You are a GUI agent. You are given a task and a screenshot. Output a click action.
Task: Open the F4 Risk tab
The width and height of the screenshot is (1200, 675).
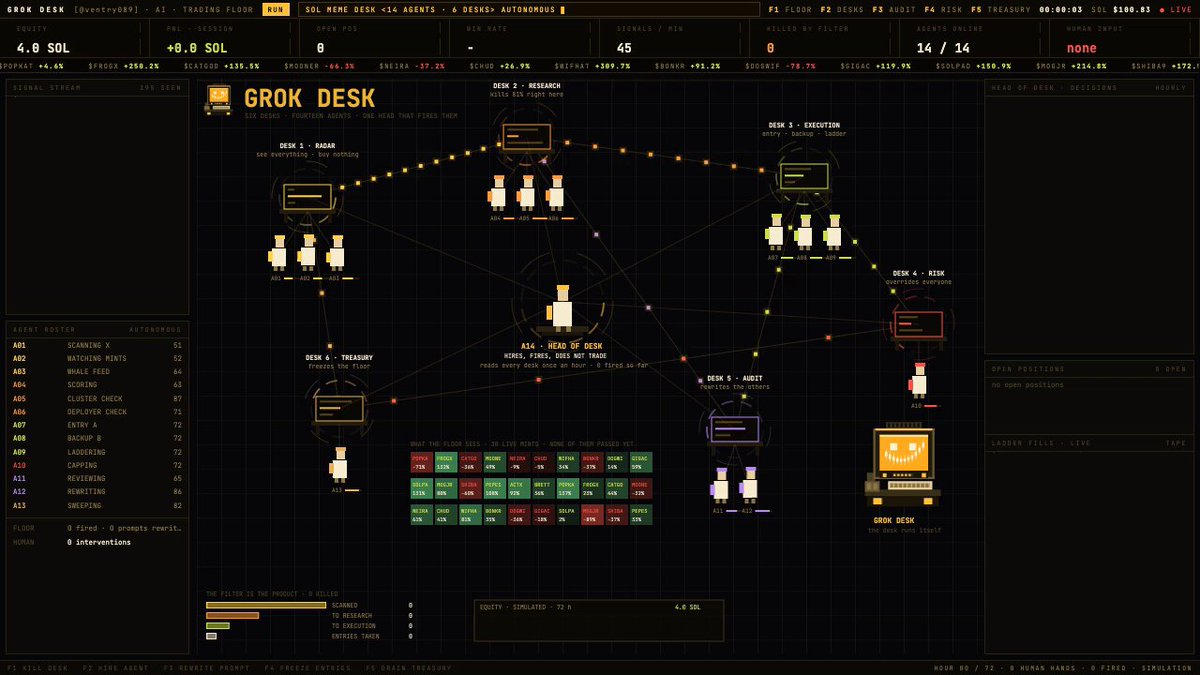coord(944,9)
